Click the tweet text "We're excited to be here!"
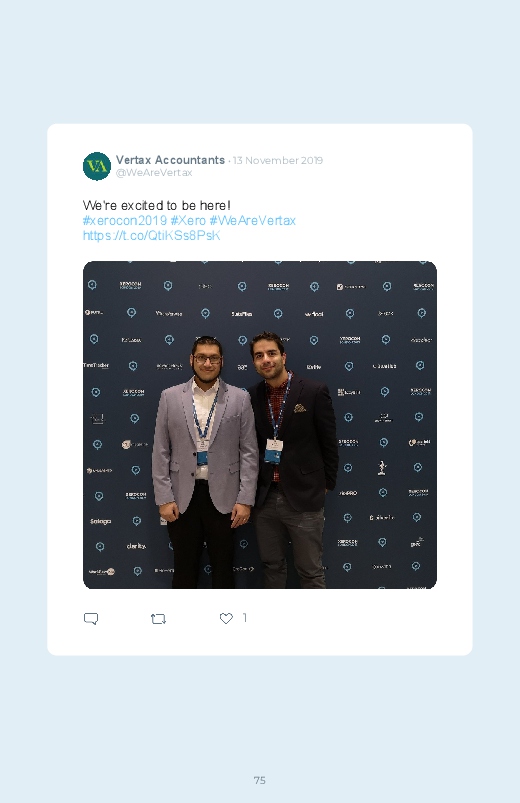520x803 pixels. 157,205
